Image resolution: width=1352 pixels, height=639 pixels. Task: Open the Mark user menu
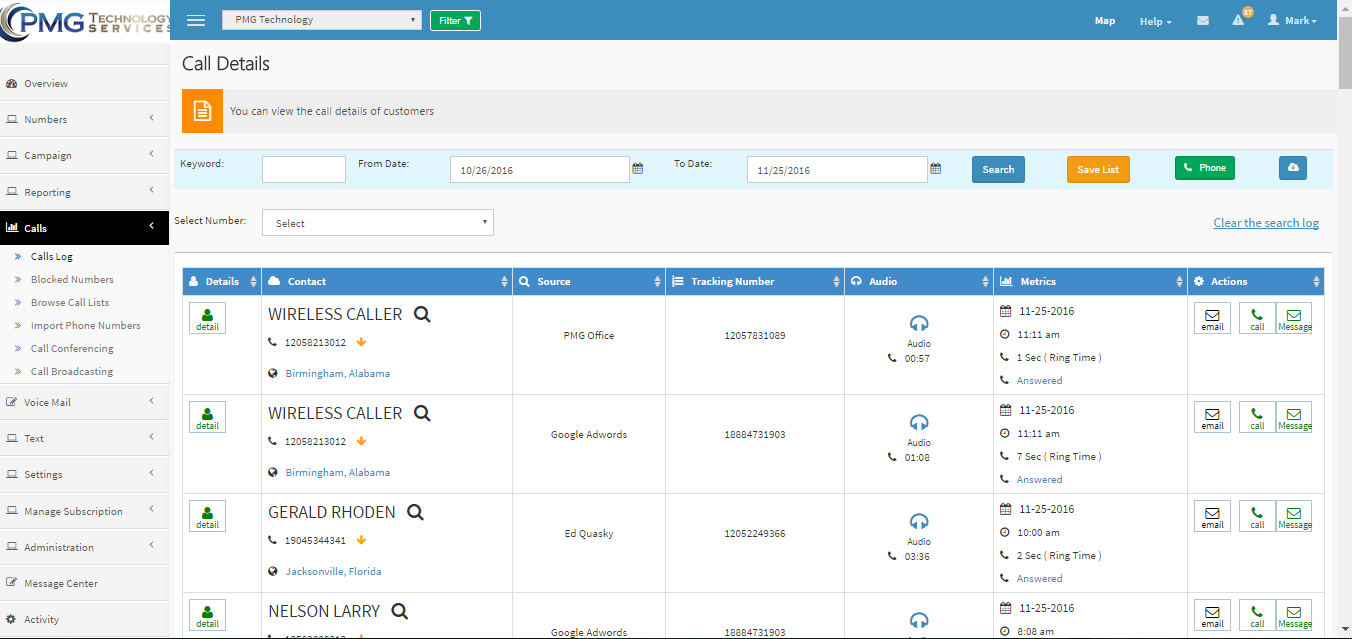1292,20
